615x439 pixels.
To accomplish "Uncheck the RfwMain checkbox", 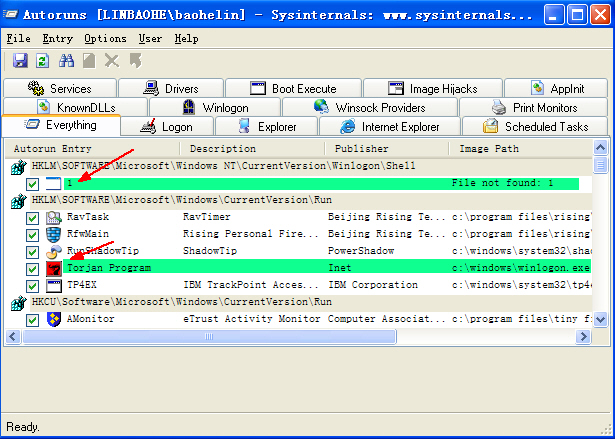I will [32, 235].
